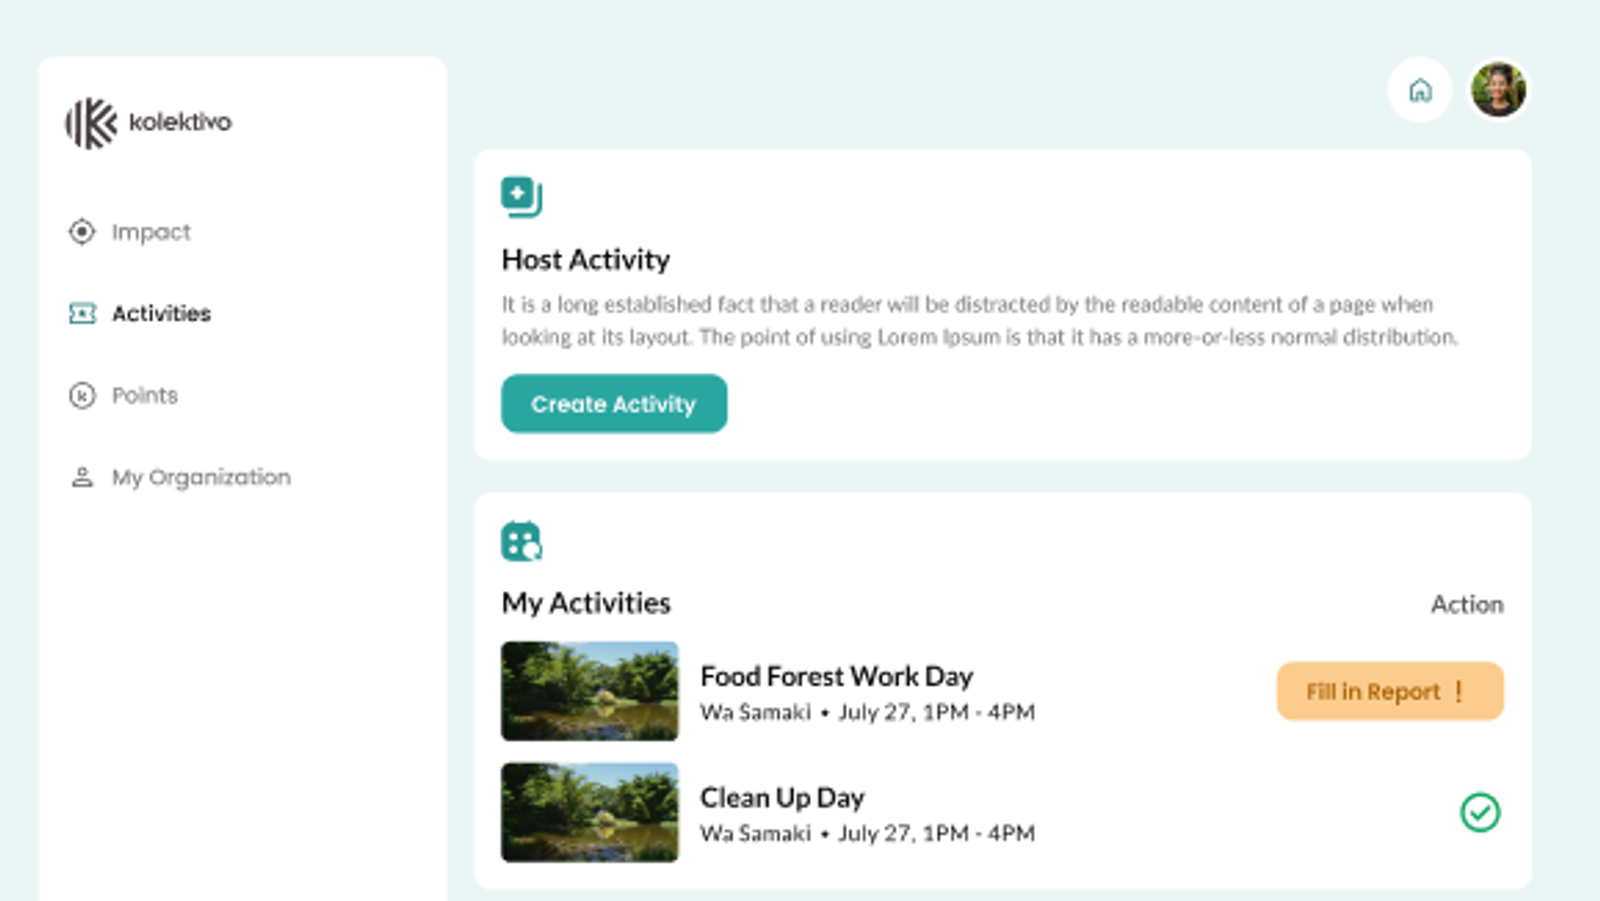Click the home icon button
Viewport: 1600px width, 901px height.
1419,90
